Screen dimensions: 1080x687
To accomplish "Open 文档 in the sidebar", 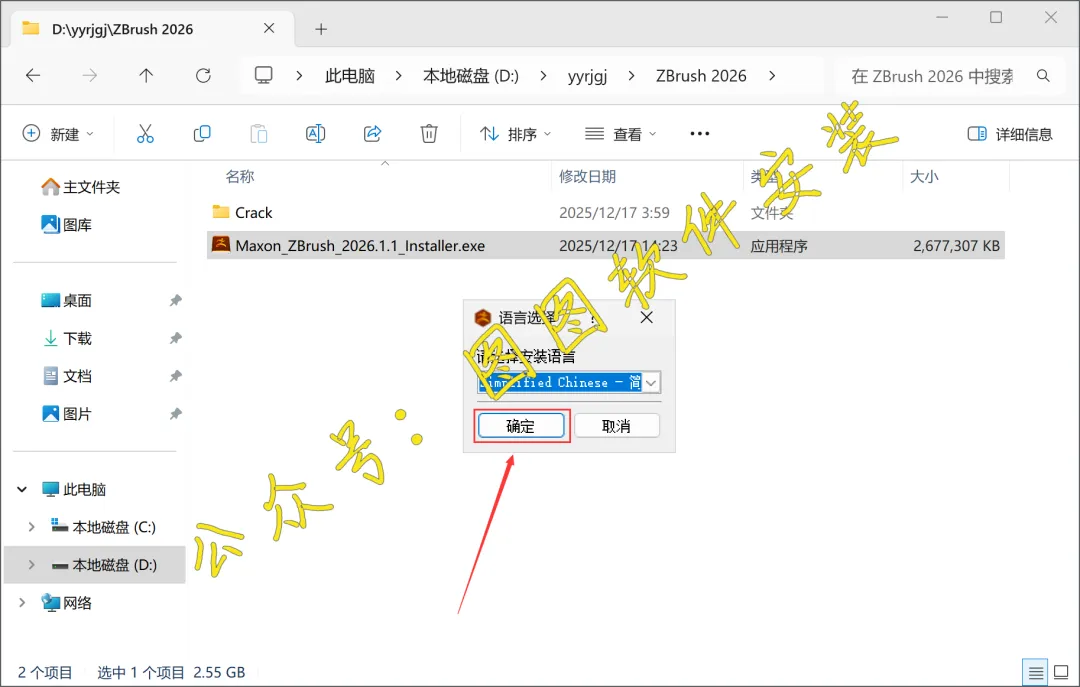I will tap(67, 376).
